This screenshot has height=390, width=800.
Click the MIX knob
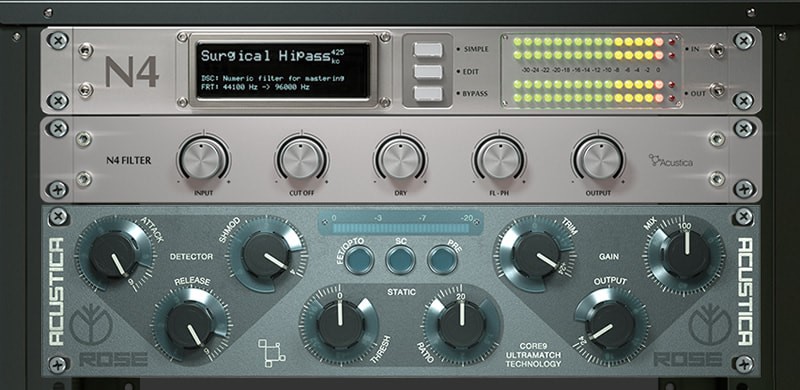687,254
